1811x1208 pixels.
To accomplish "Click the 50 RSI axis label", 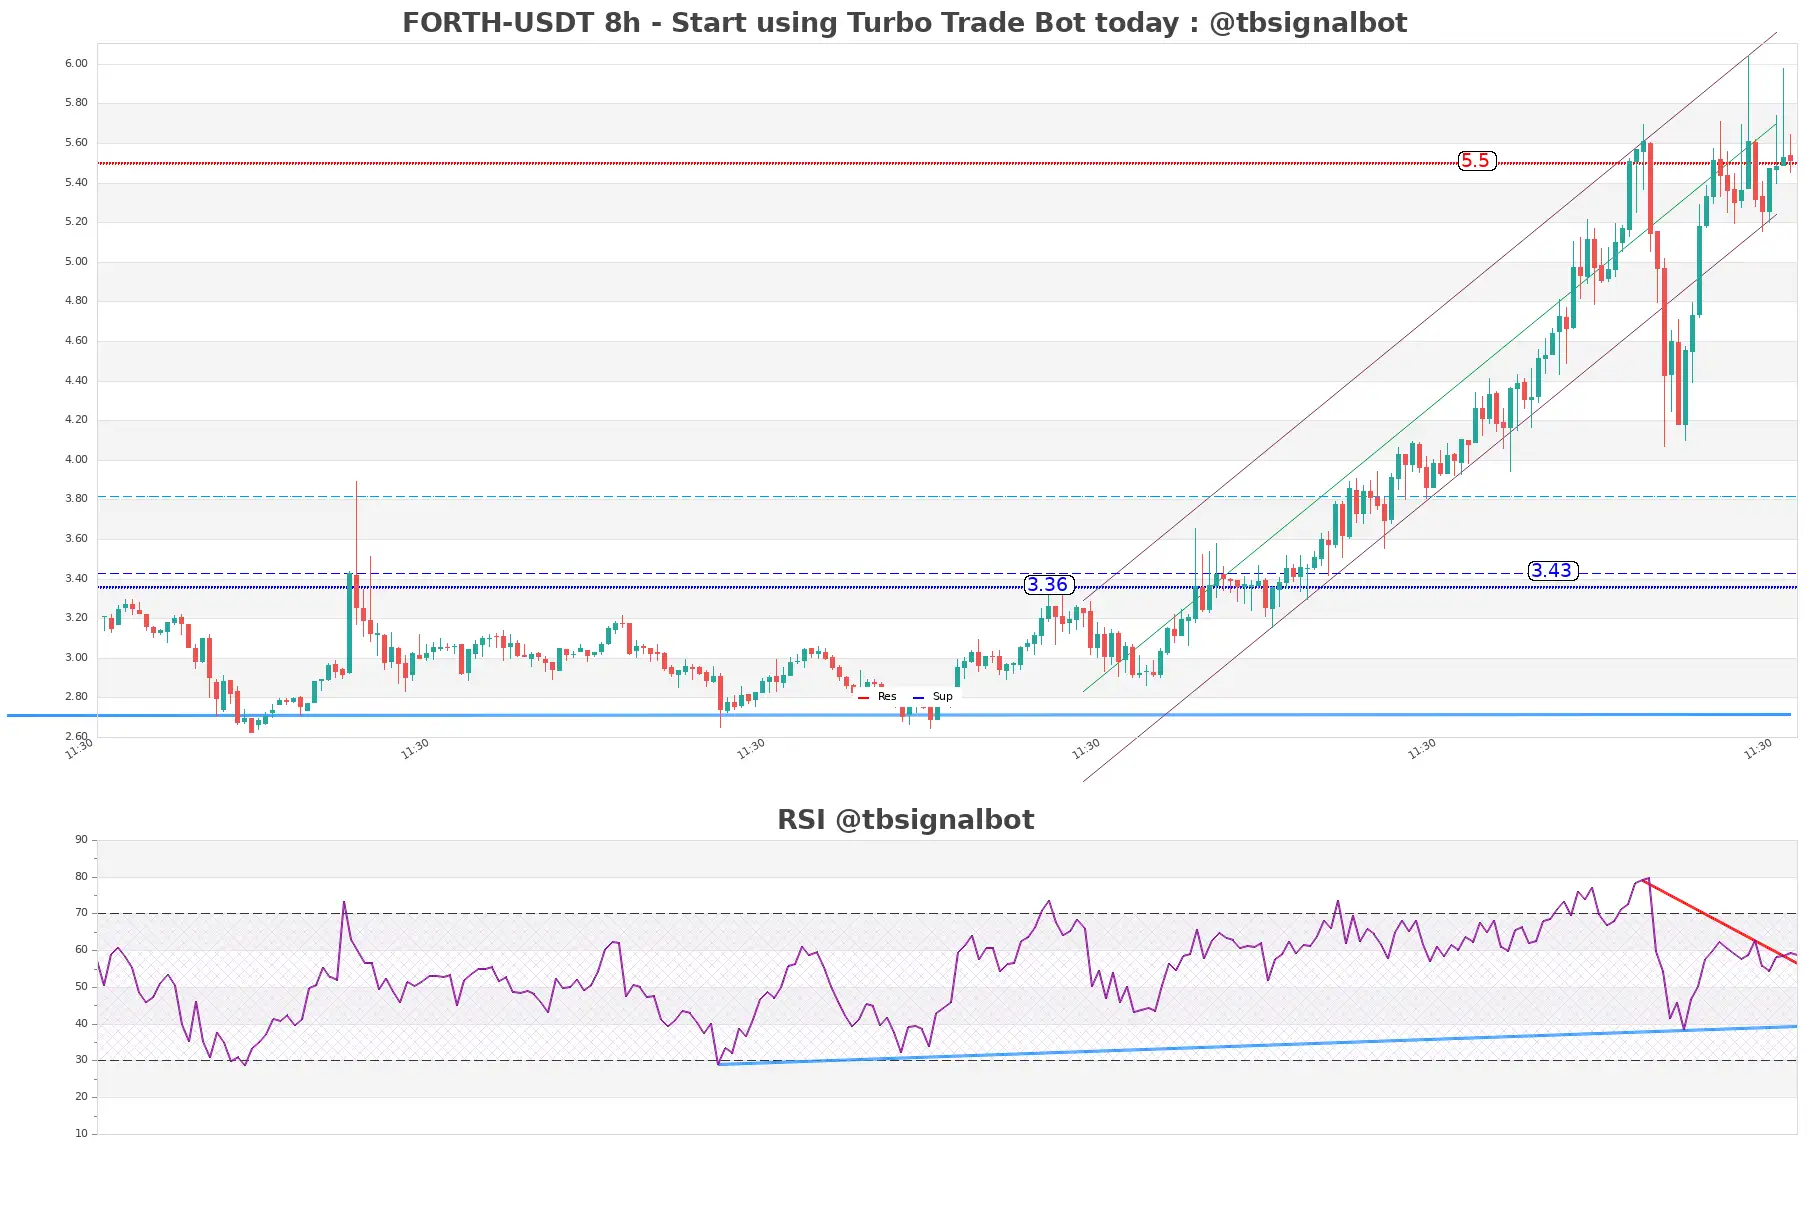I will (x=81, y=987).
